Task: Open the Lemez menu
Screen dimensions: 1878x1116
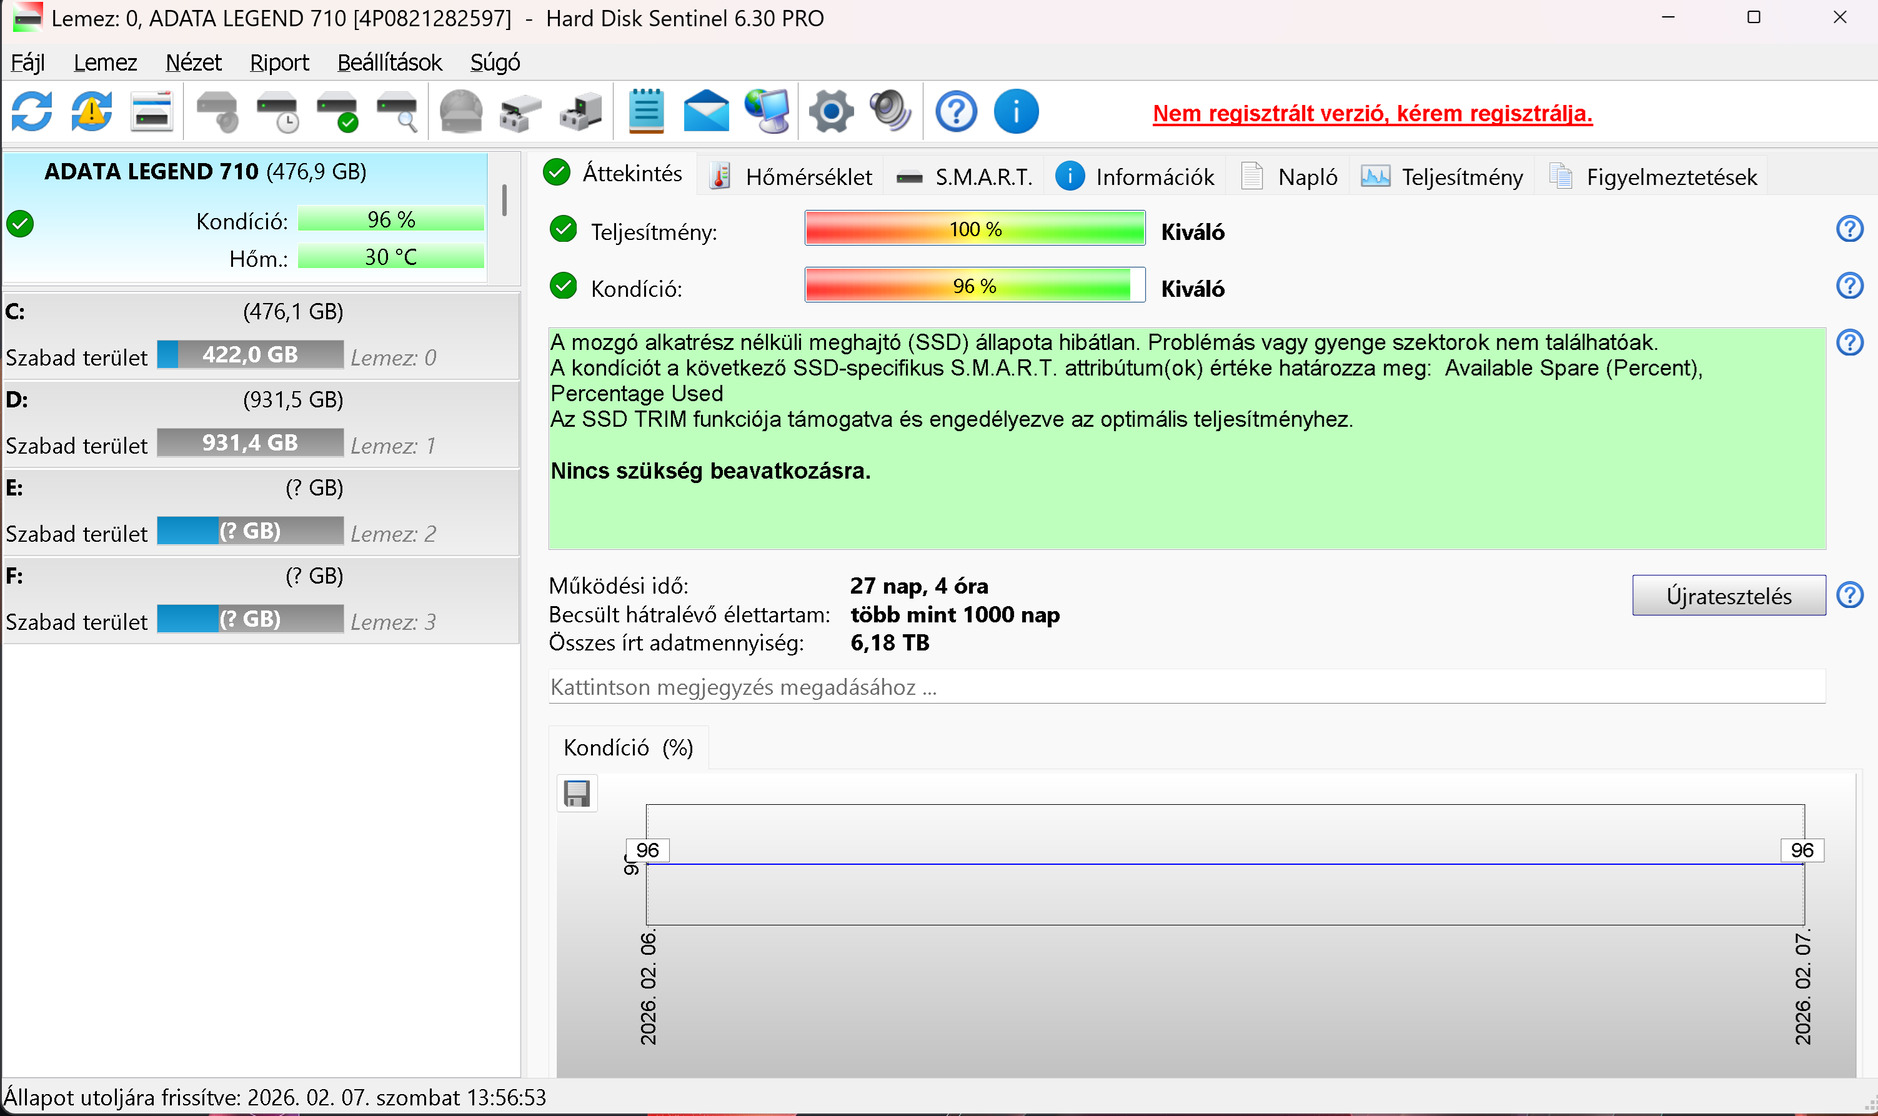Action: [x=105, y=62]
